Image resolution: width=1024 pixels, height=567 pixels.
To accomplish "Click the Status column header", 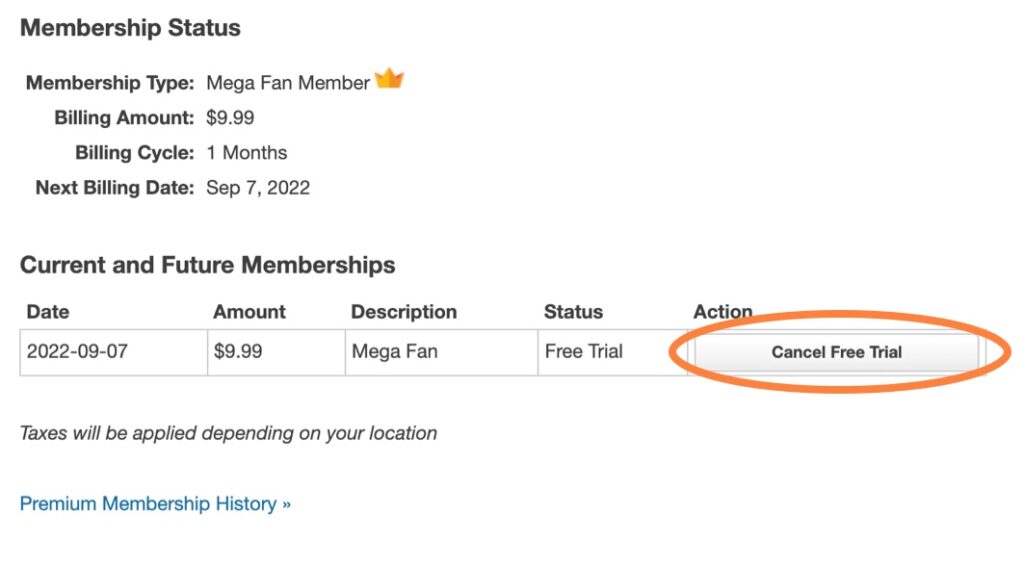I will (573, 312).
